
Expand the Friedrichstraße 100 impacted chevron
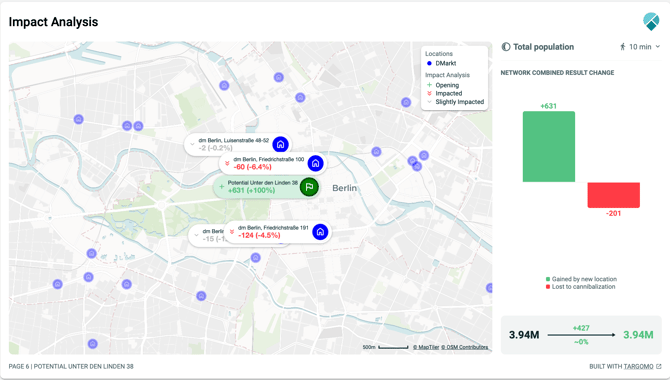[x=227, y=163]
